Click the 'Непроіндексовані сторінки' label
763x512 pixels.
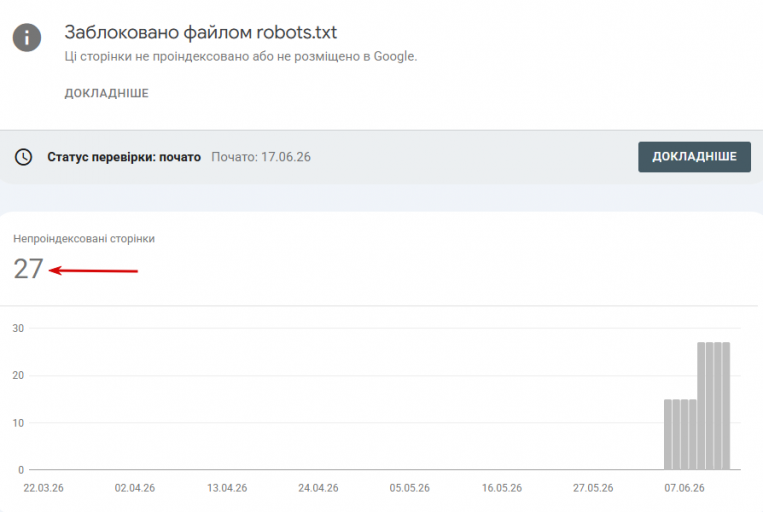click(84, 238)
